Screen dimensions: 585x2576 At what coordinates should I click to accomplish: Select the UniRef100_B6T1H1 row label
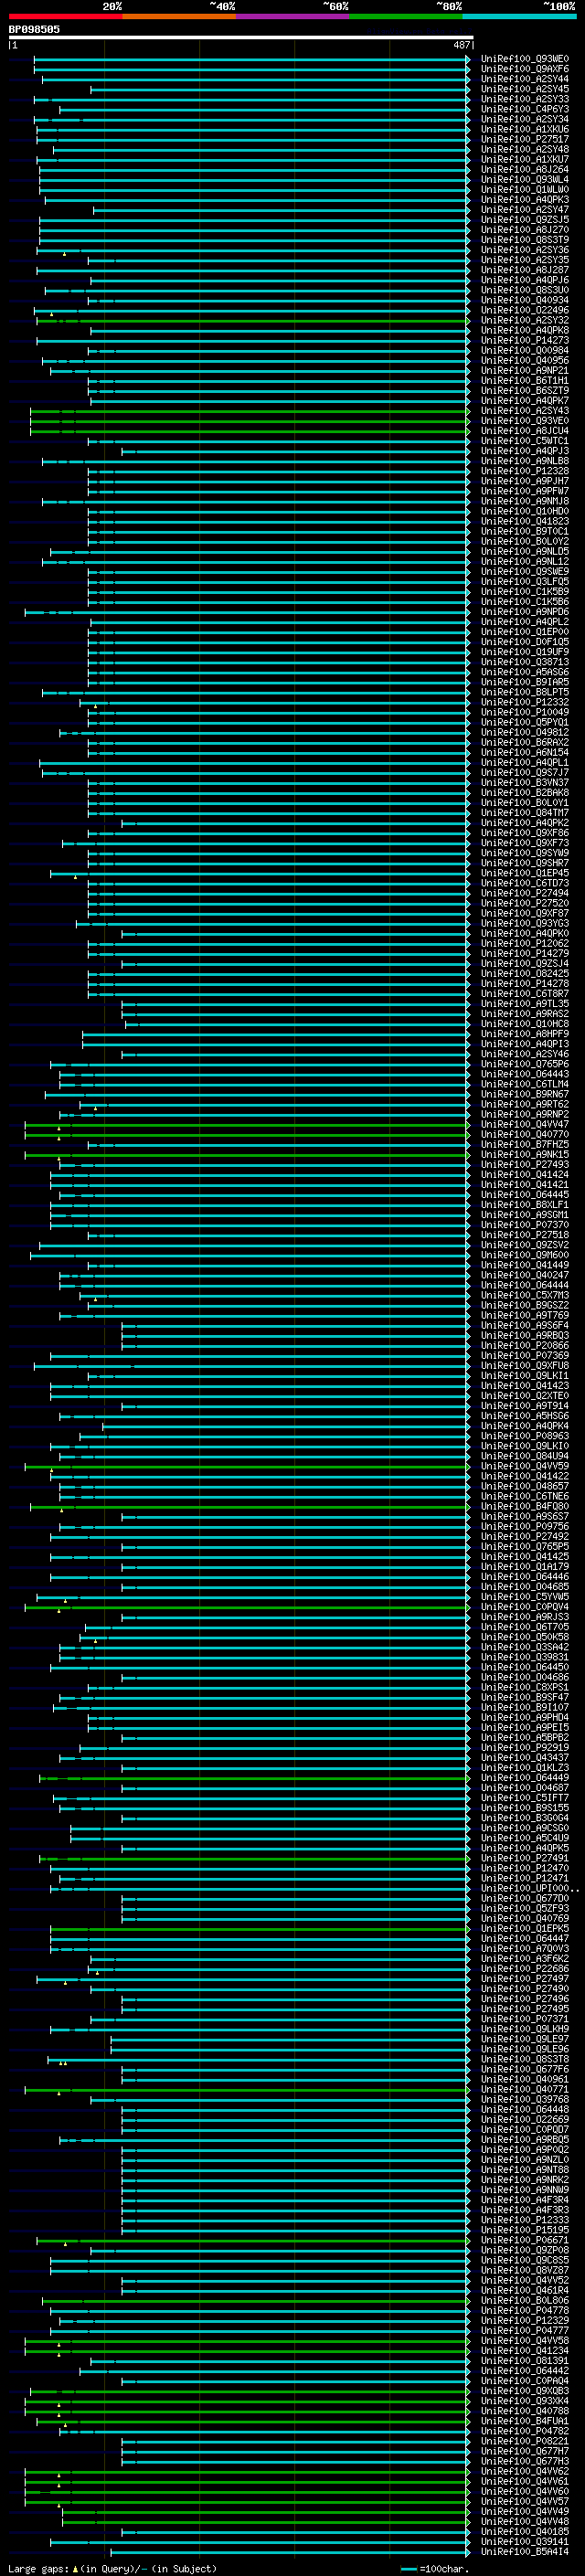coord(525,381)
